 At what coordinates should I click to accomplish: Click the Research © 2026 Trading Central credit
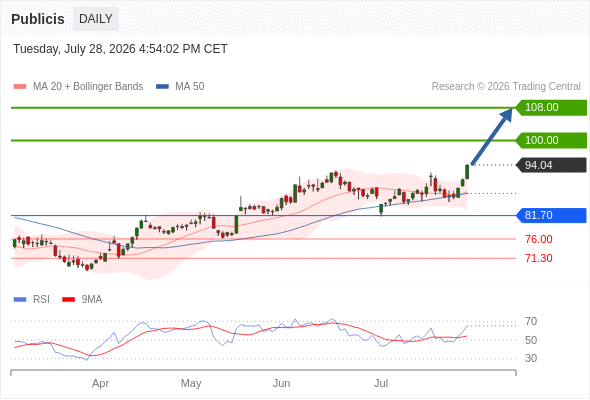(506, 87)
